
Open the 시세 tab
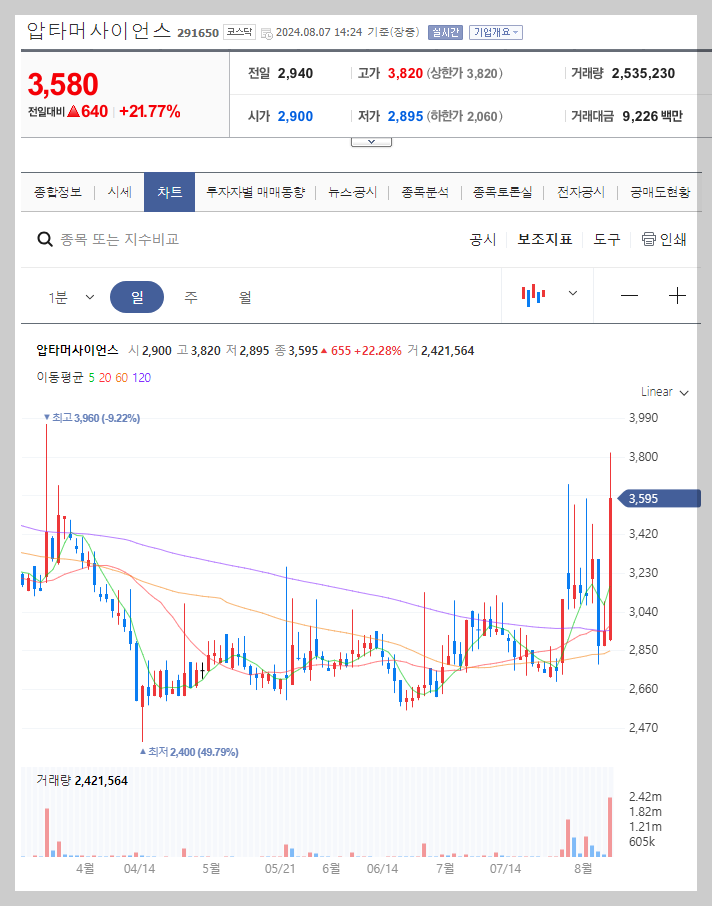120,192
